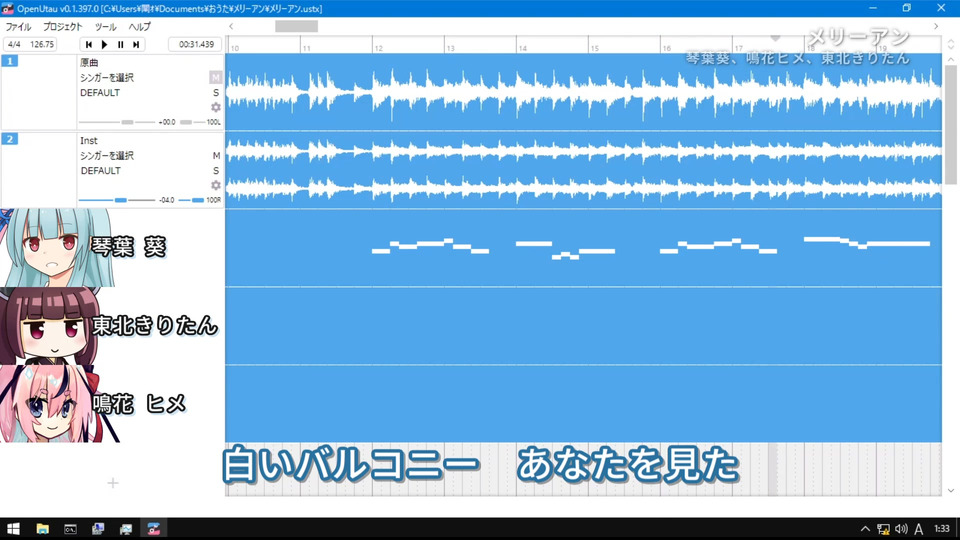This screenshot has width=960, height=540.
Task: Click the vertical scrollbar thumb
Action: click(x=950, y=124)
